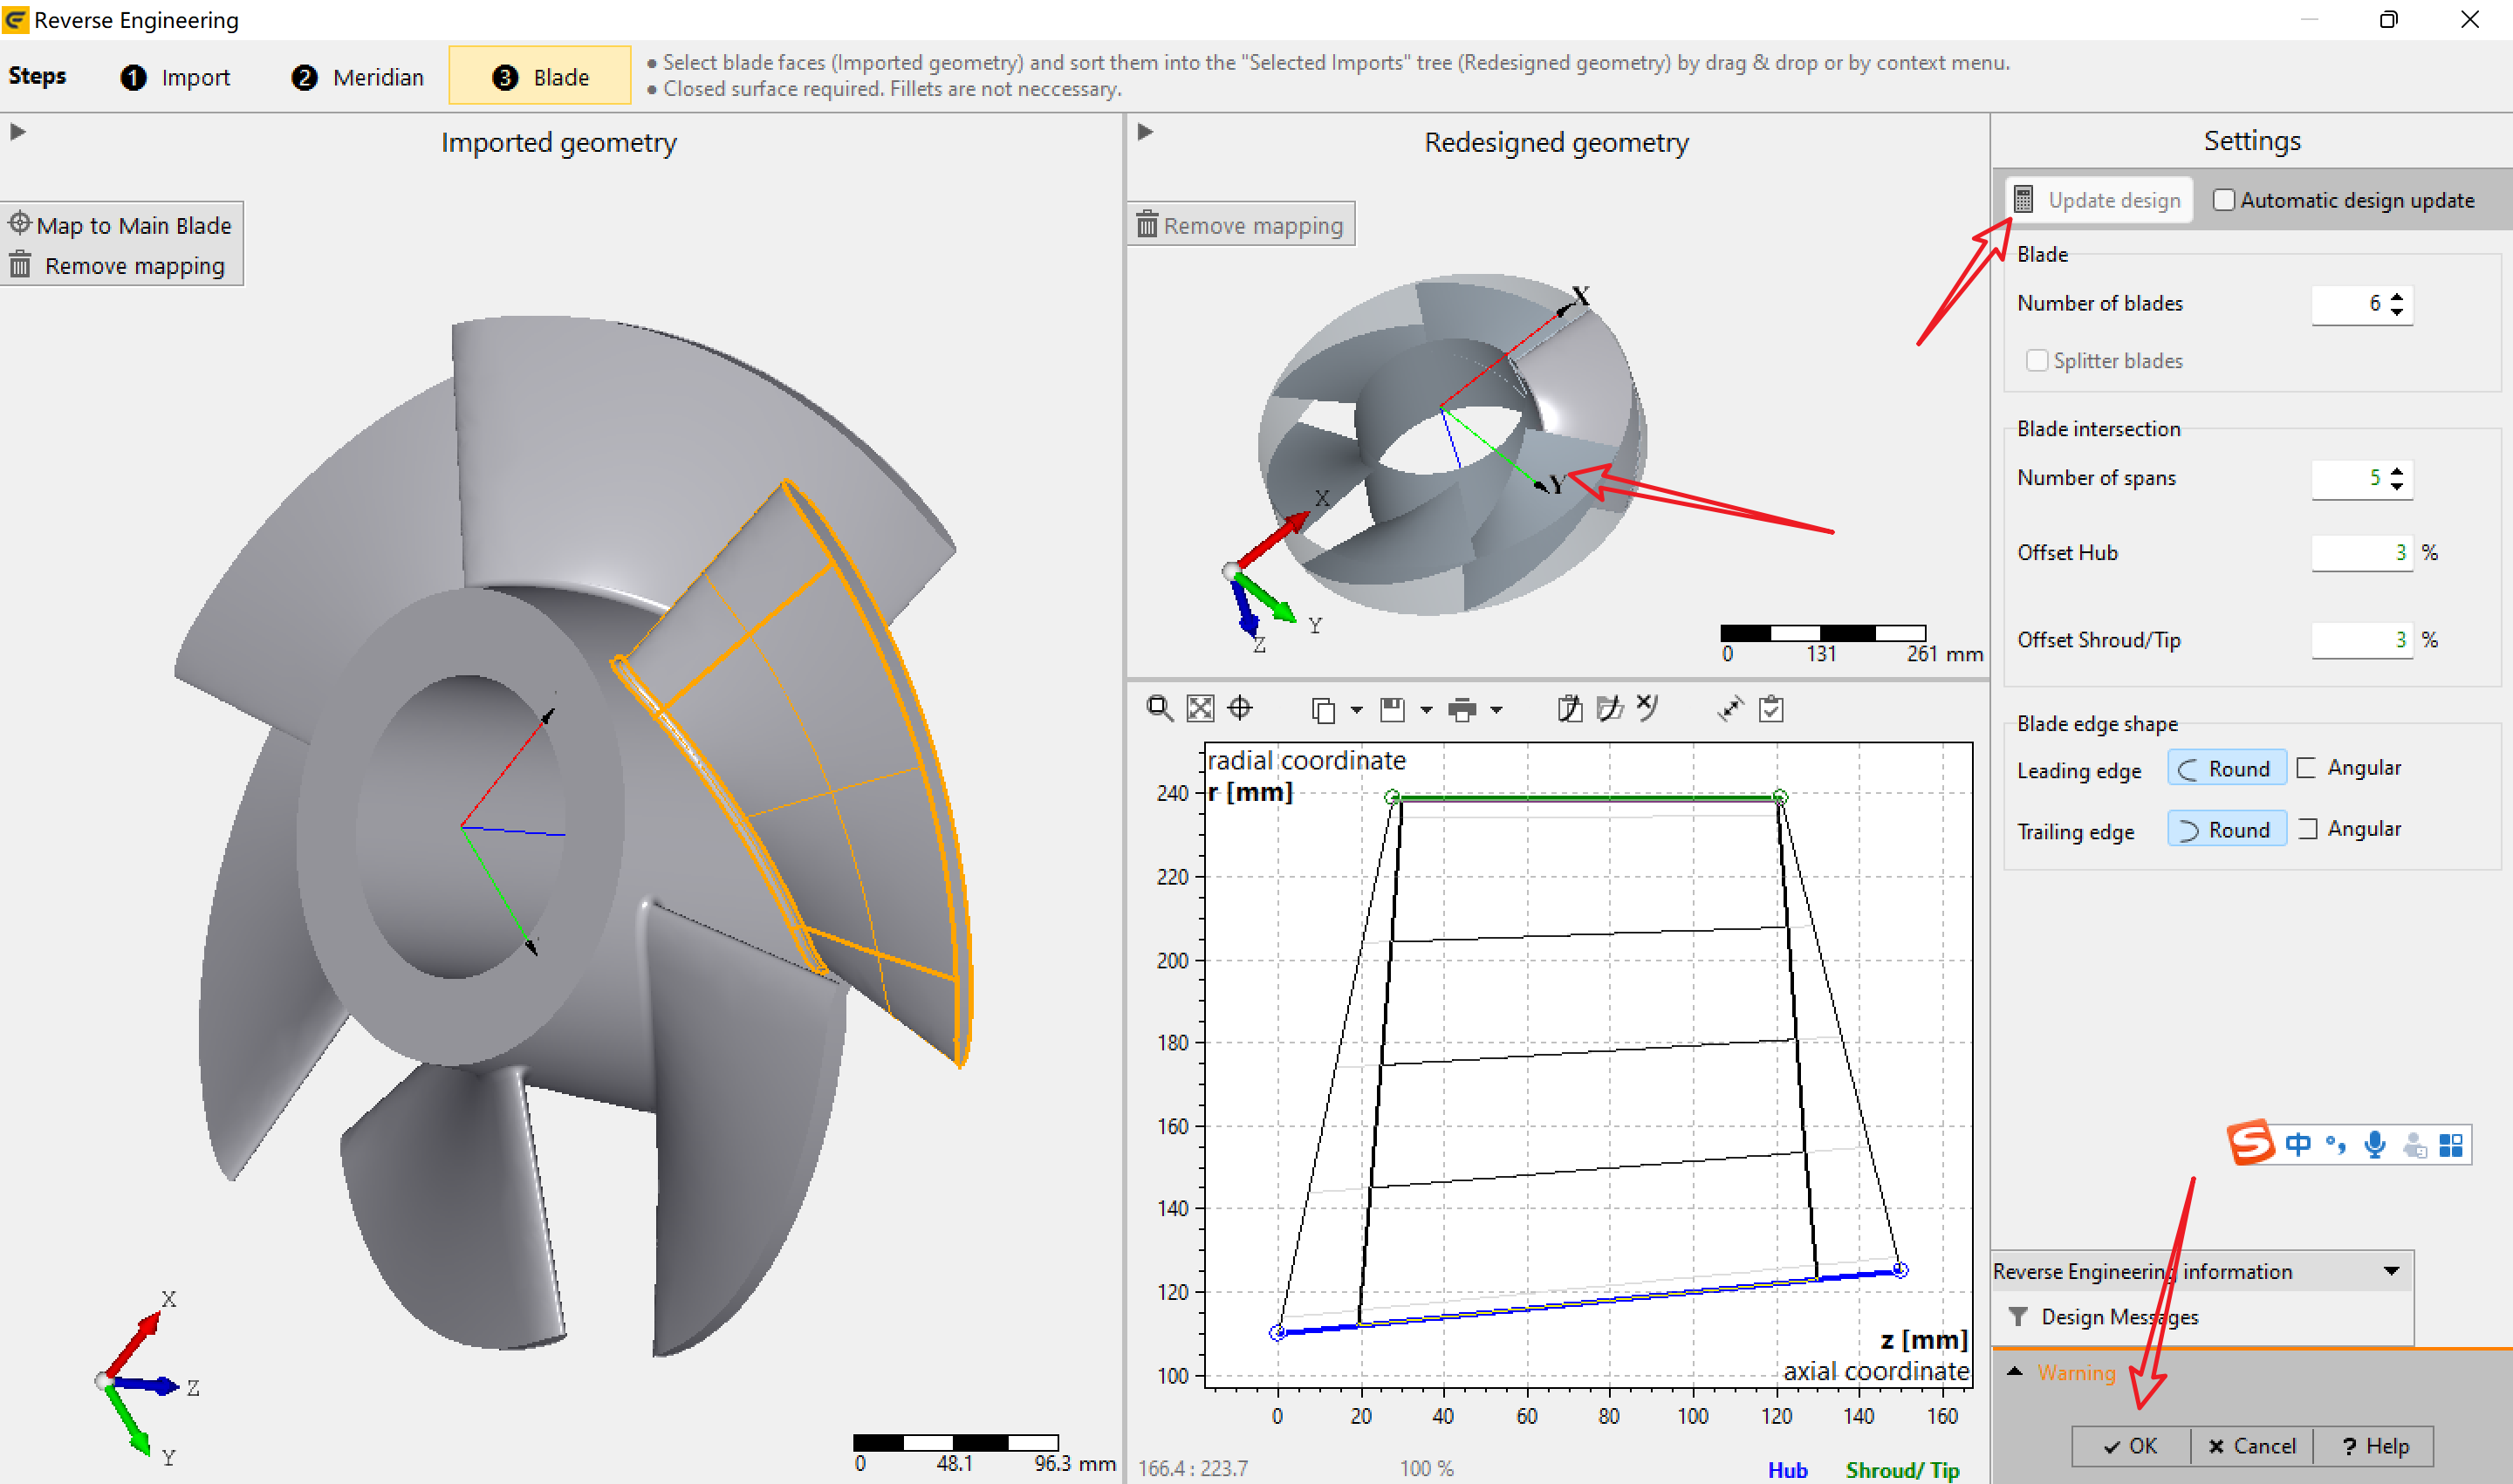The height and width of the screenshot is (1484, 2513).
Task: Click the measure distance icon
Action: 1730,709
